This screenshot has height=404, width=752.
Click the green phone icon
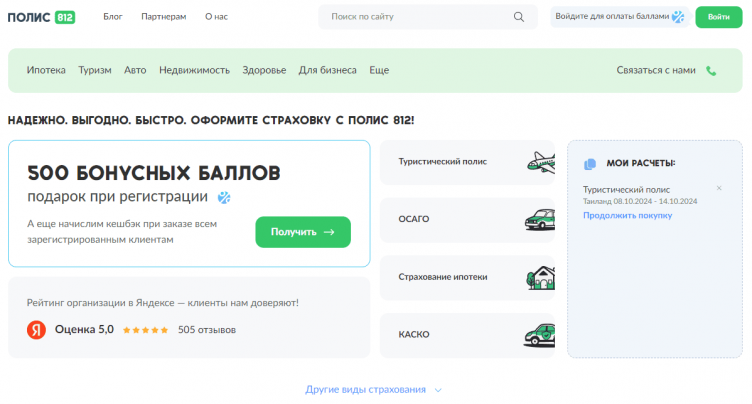pyautogui.click(x=711, y=71)
